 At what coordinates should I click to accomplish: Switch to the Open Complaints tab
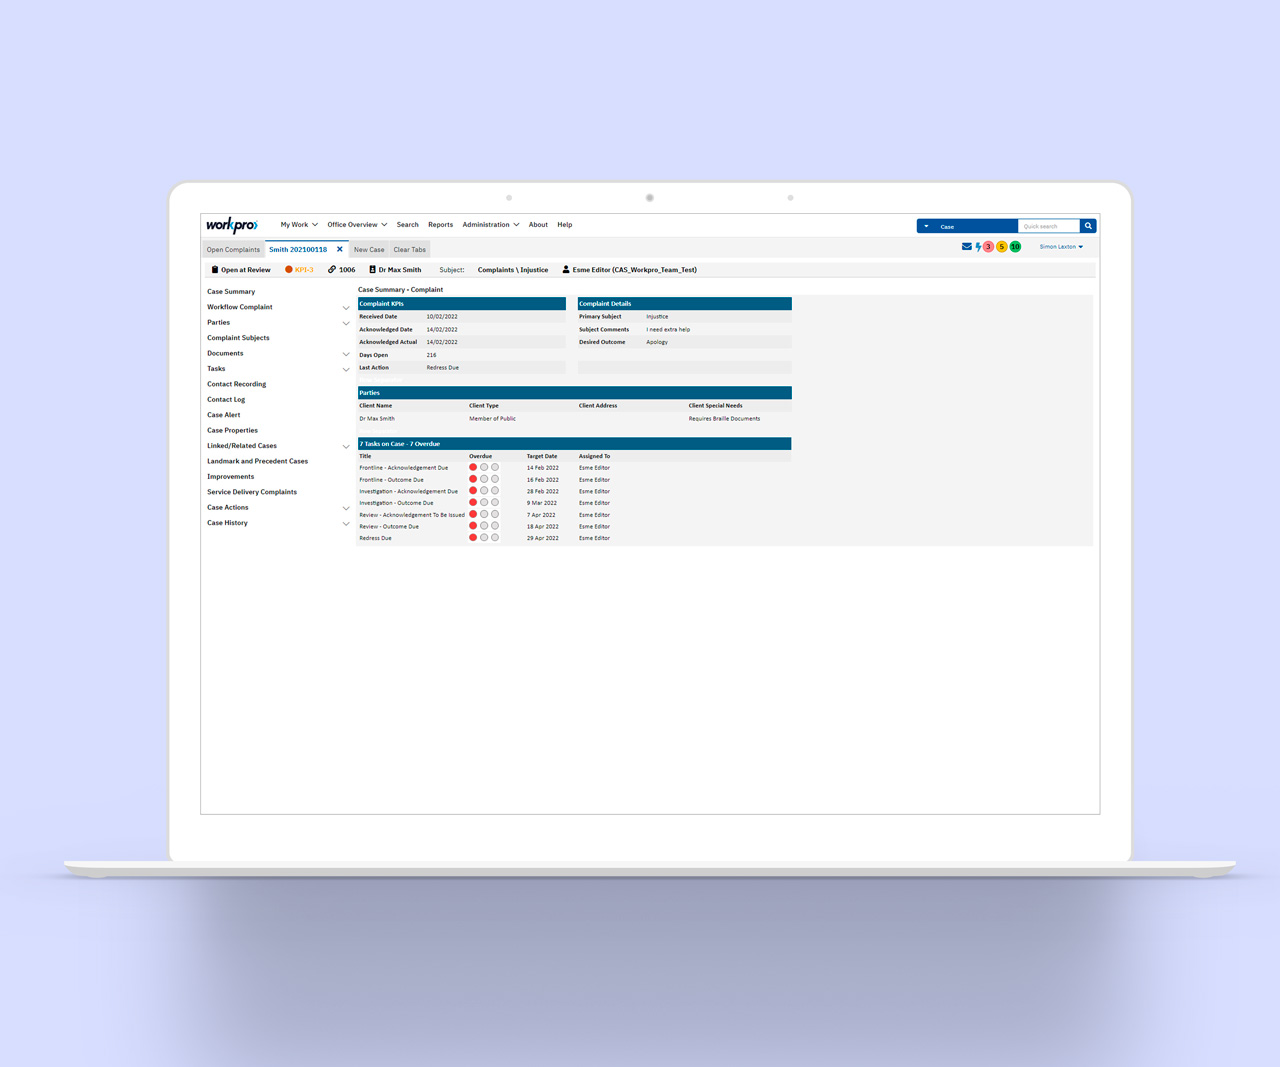tap(233, 249)
